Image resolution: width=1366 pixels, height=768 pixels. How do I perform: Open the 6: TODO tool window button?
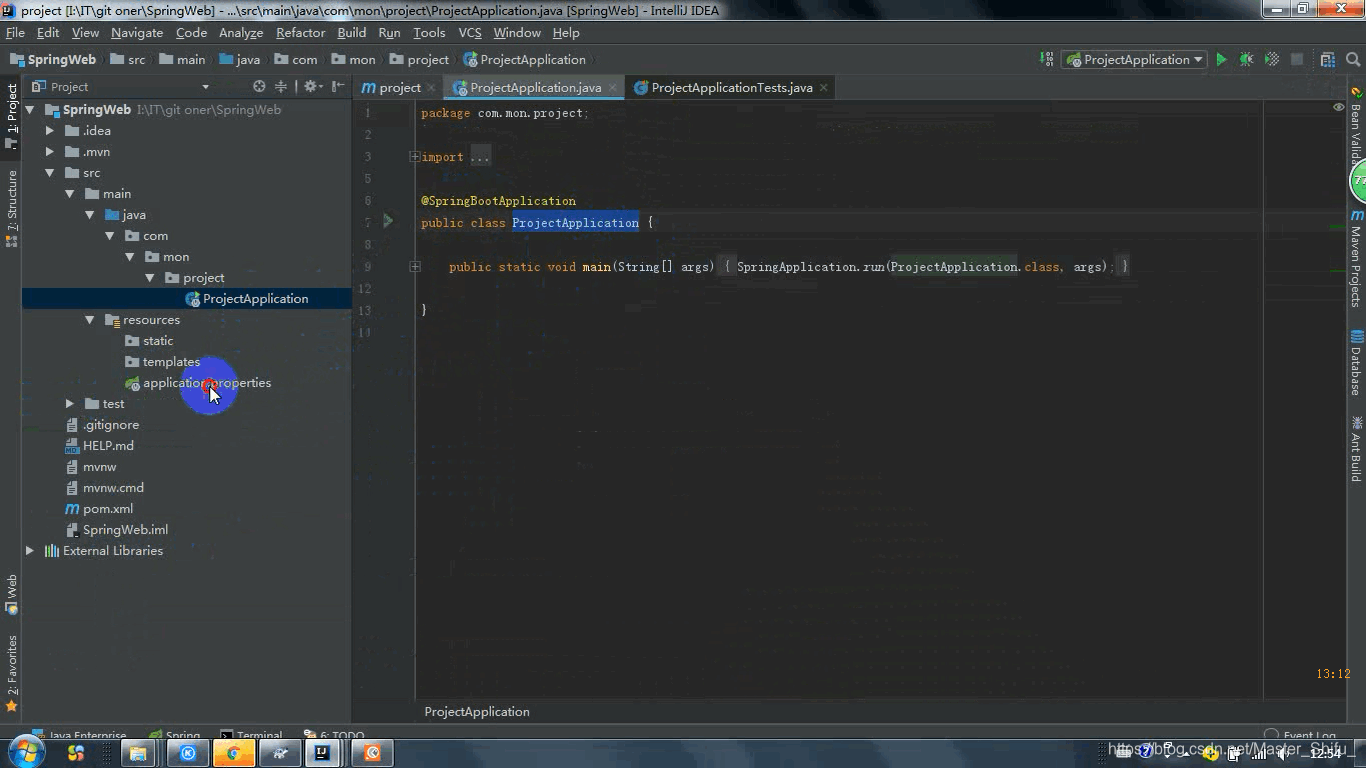click(334, 735)
